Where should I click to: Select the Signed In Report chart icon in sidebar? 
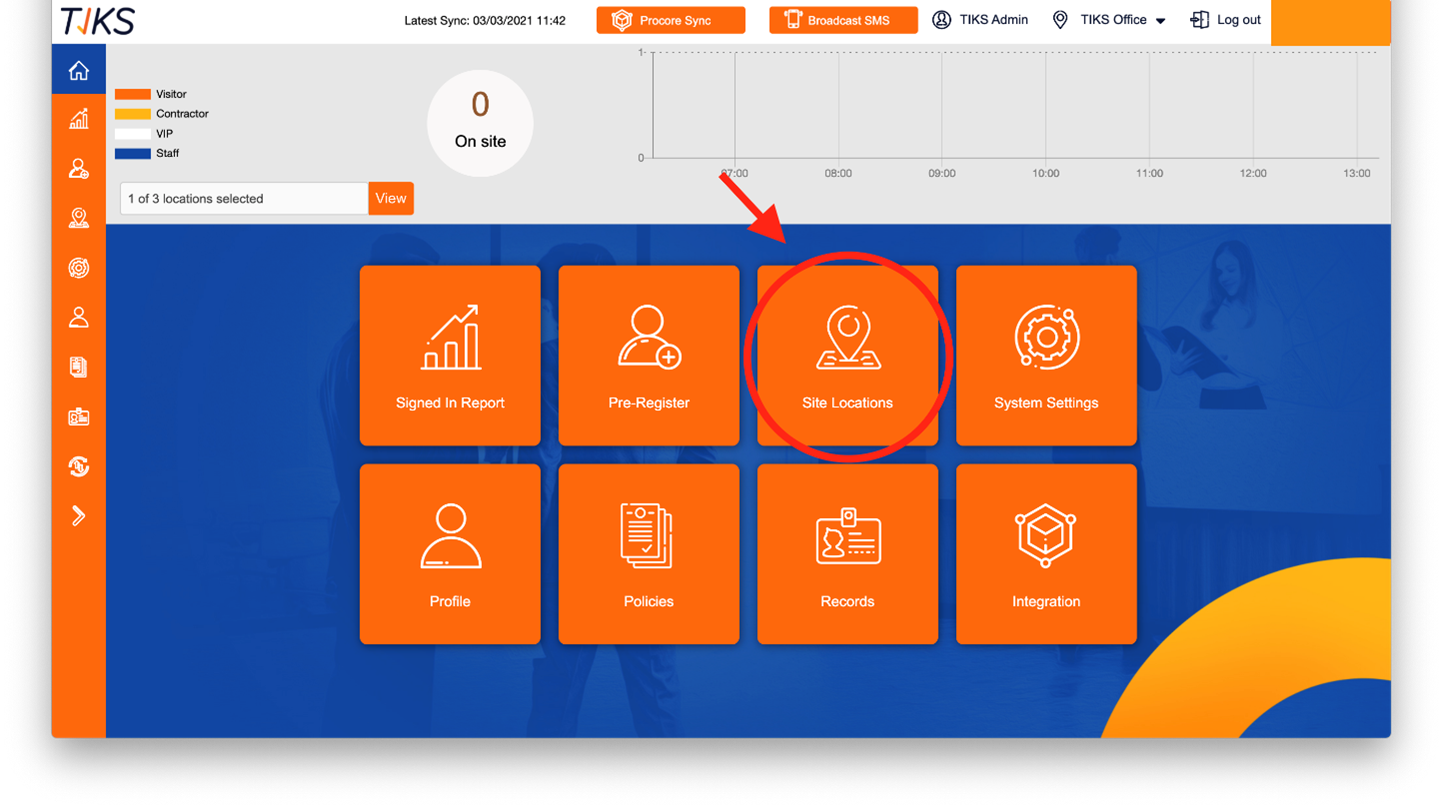point(78,119)
